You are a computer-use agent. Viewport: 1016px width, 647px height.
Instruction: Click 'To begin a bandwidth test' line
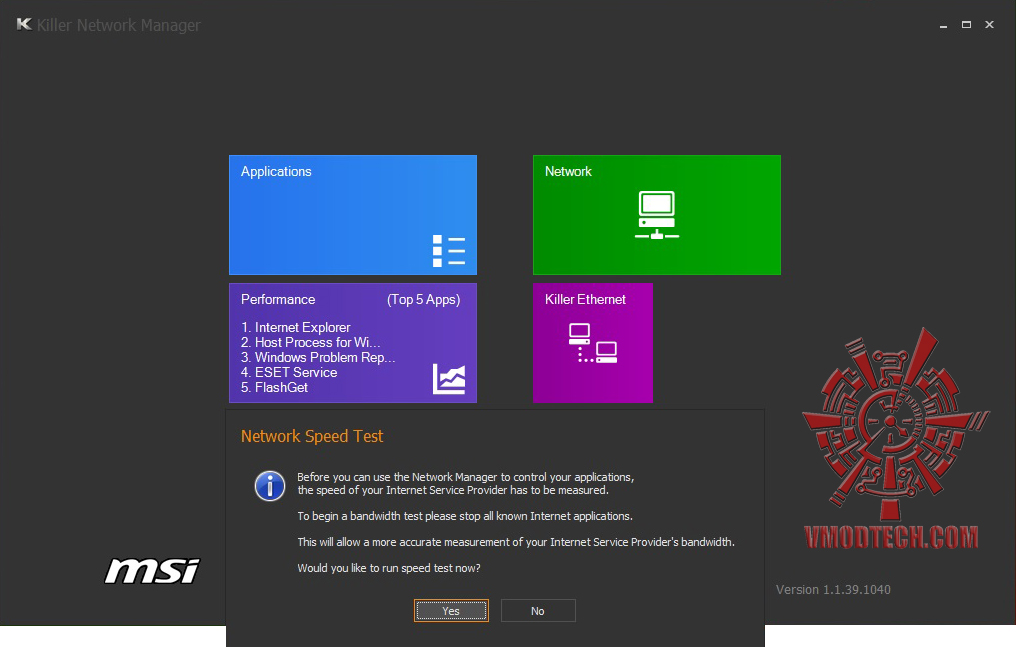pyautogui.click(x=465, y=516)
